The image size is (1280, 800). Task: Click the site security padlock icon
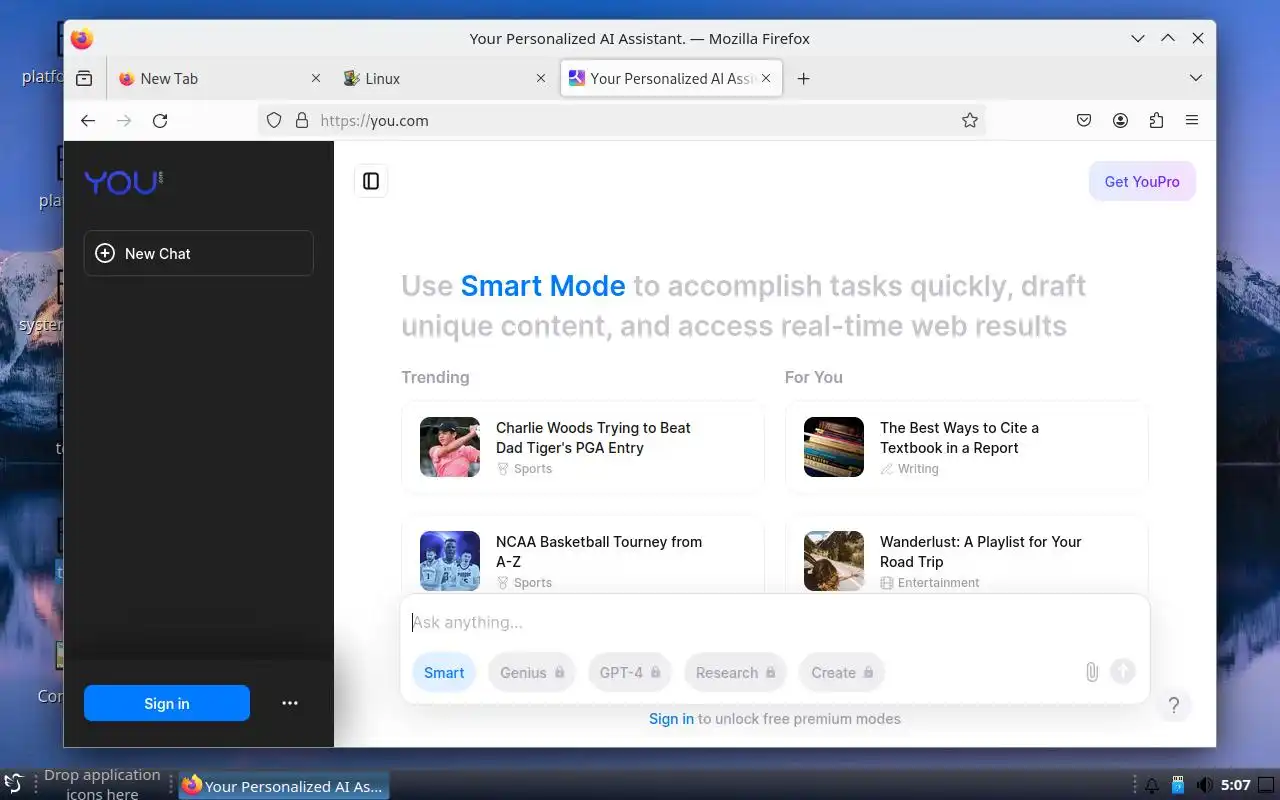tap(302, 120)
